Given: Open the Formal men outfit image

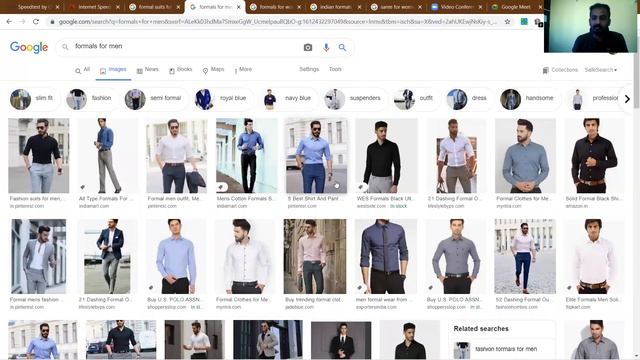Looking at the screenshot, I should coord(176,156).
